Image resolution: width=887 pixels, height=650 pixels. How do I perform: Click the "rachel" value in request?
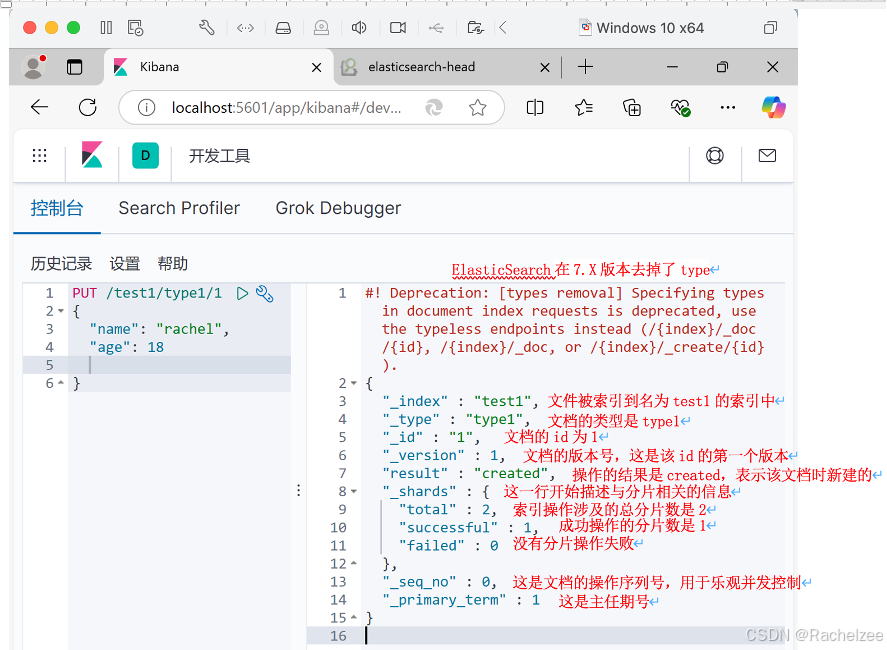[x=188, y=329]
